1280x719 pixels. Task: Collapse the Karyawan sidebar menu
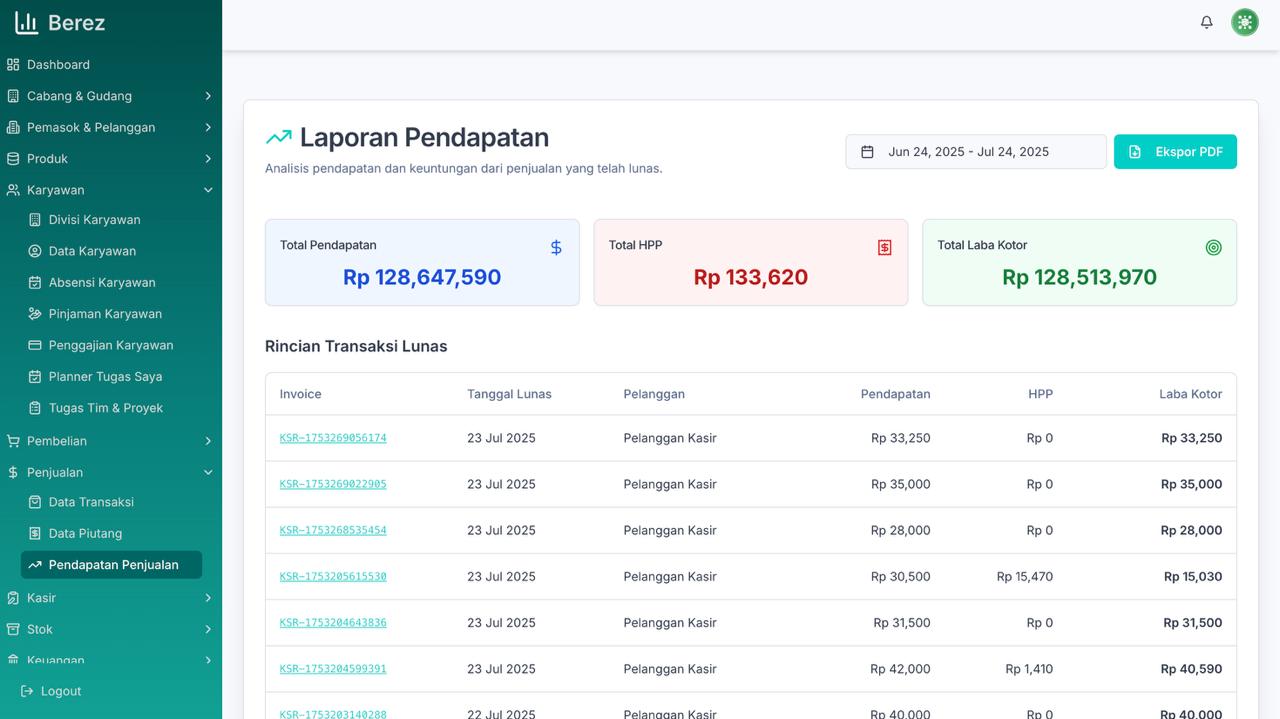pyautogui.click(x=208, y=189)
